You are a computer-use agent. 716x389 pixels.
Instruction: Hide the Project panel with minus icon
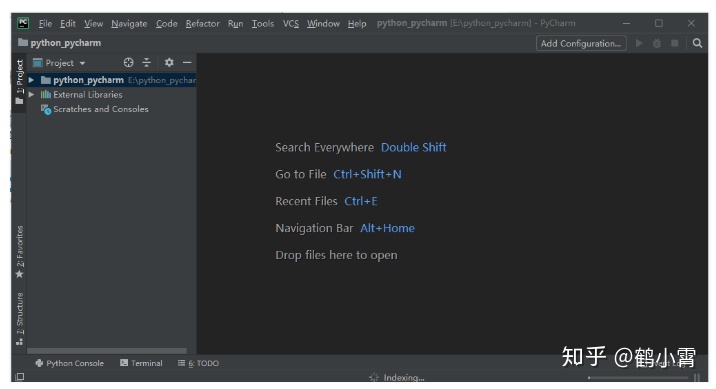click(x=187, y=63)
